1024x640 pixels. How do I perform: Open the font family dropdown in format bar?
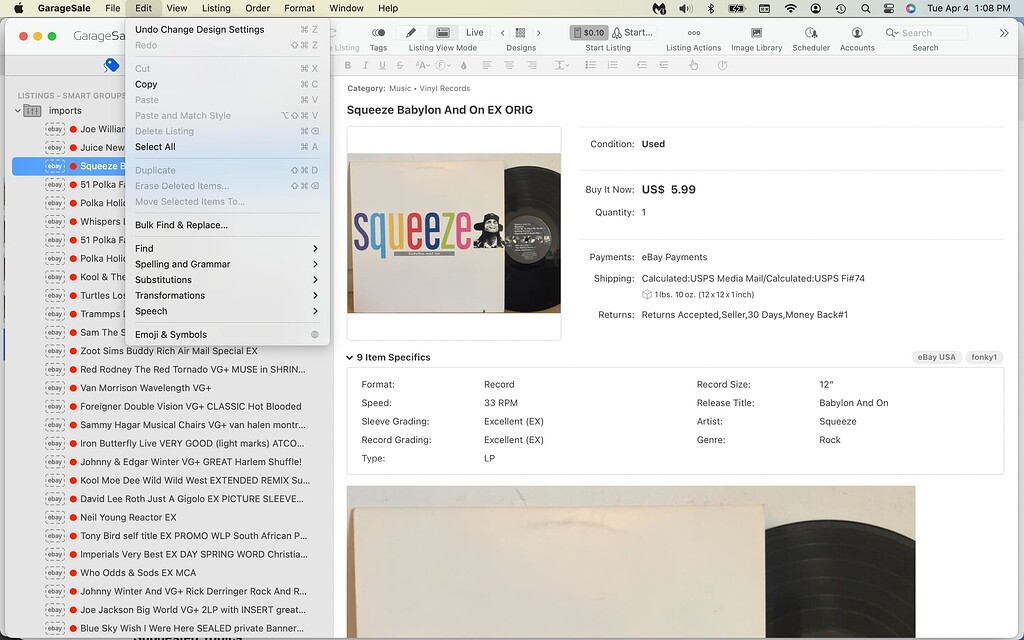[x=443, y=65]
